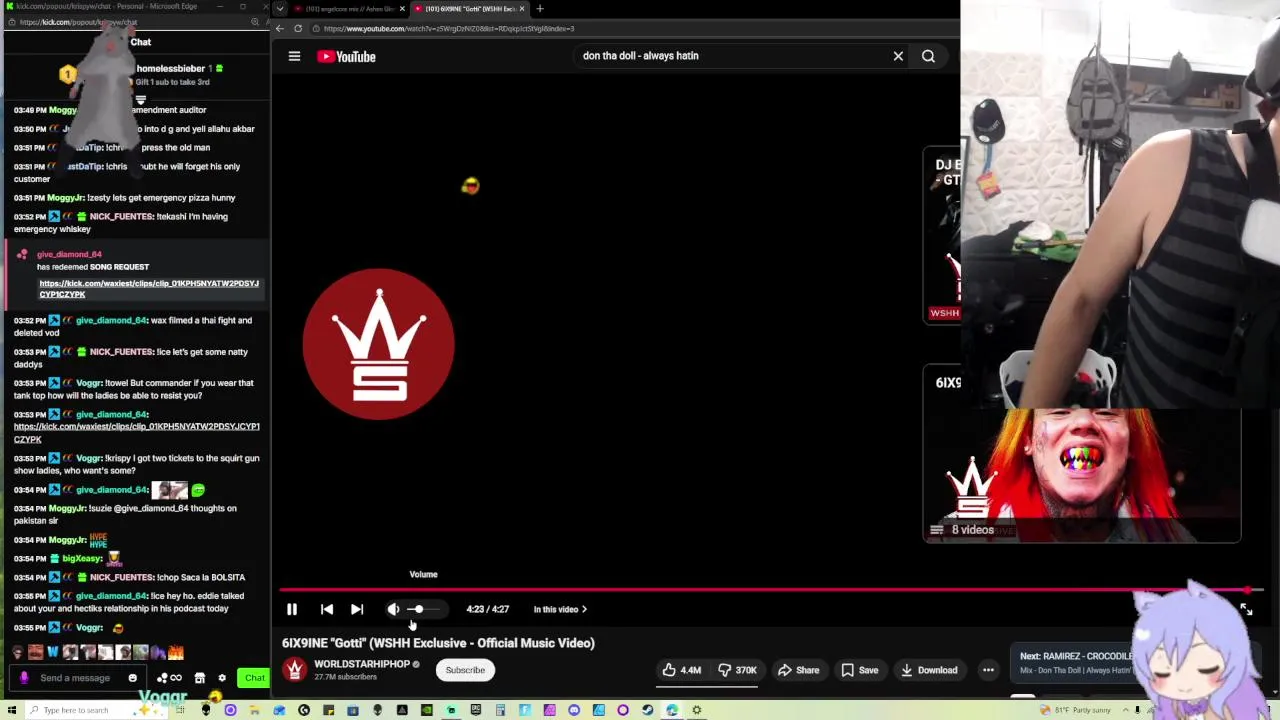Screen dimensions: 1280x720
Task: Expand the 'In this video' chapters
Action: click(x=560, y=609)
